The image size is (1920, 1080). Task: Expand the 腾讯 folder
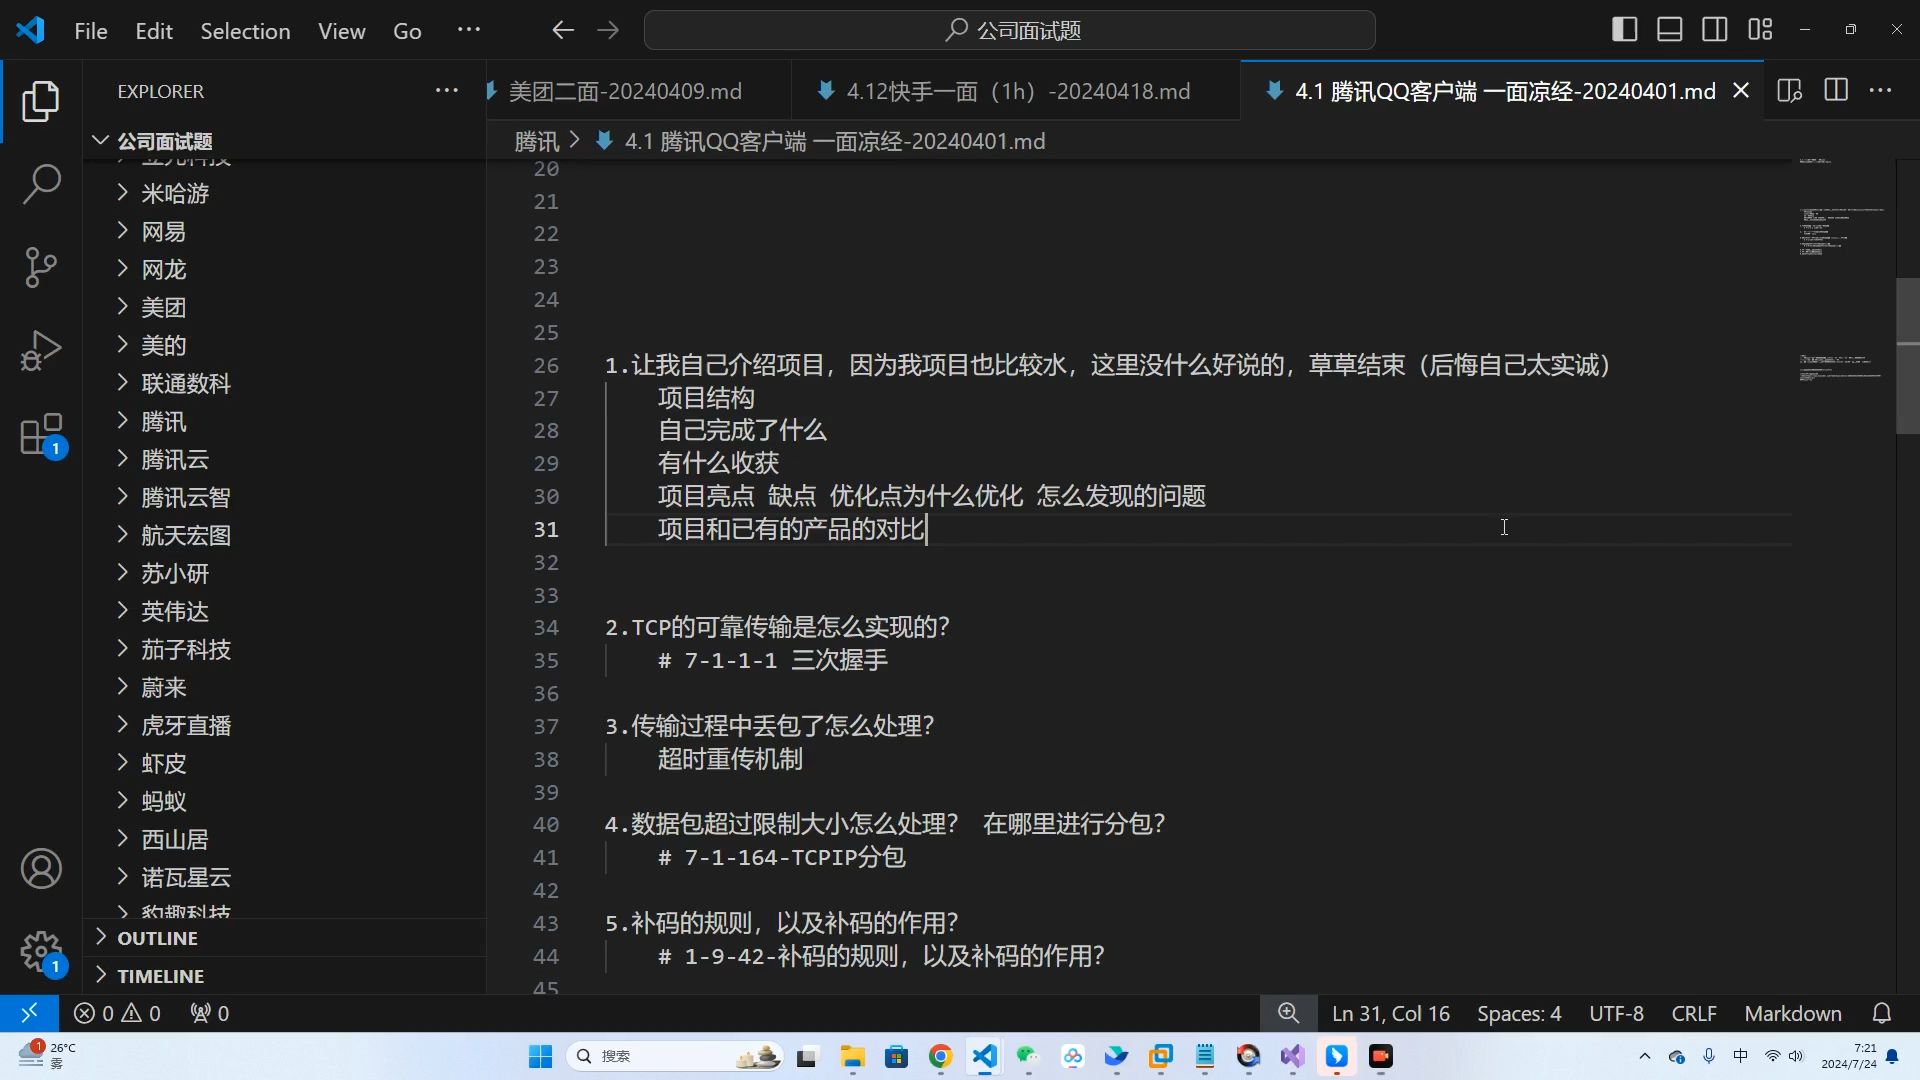click(x=285, y=421)
